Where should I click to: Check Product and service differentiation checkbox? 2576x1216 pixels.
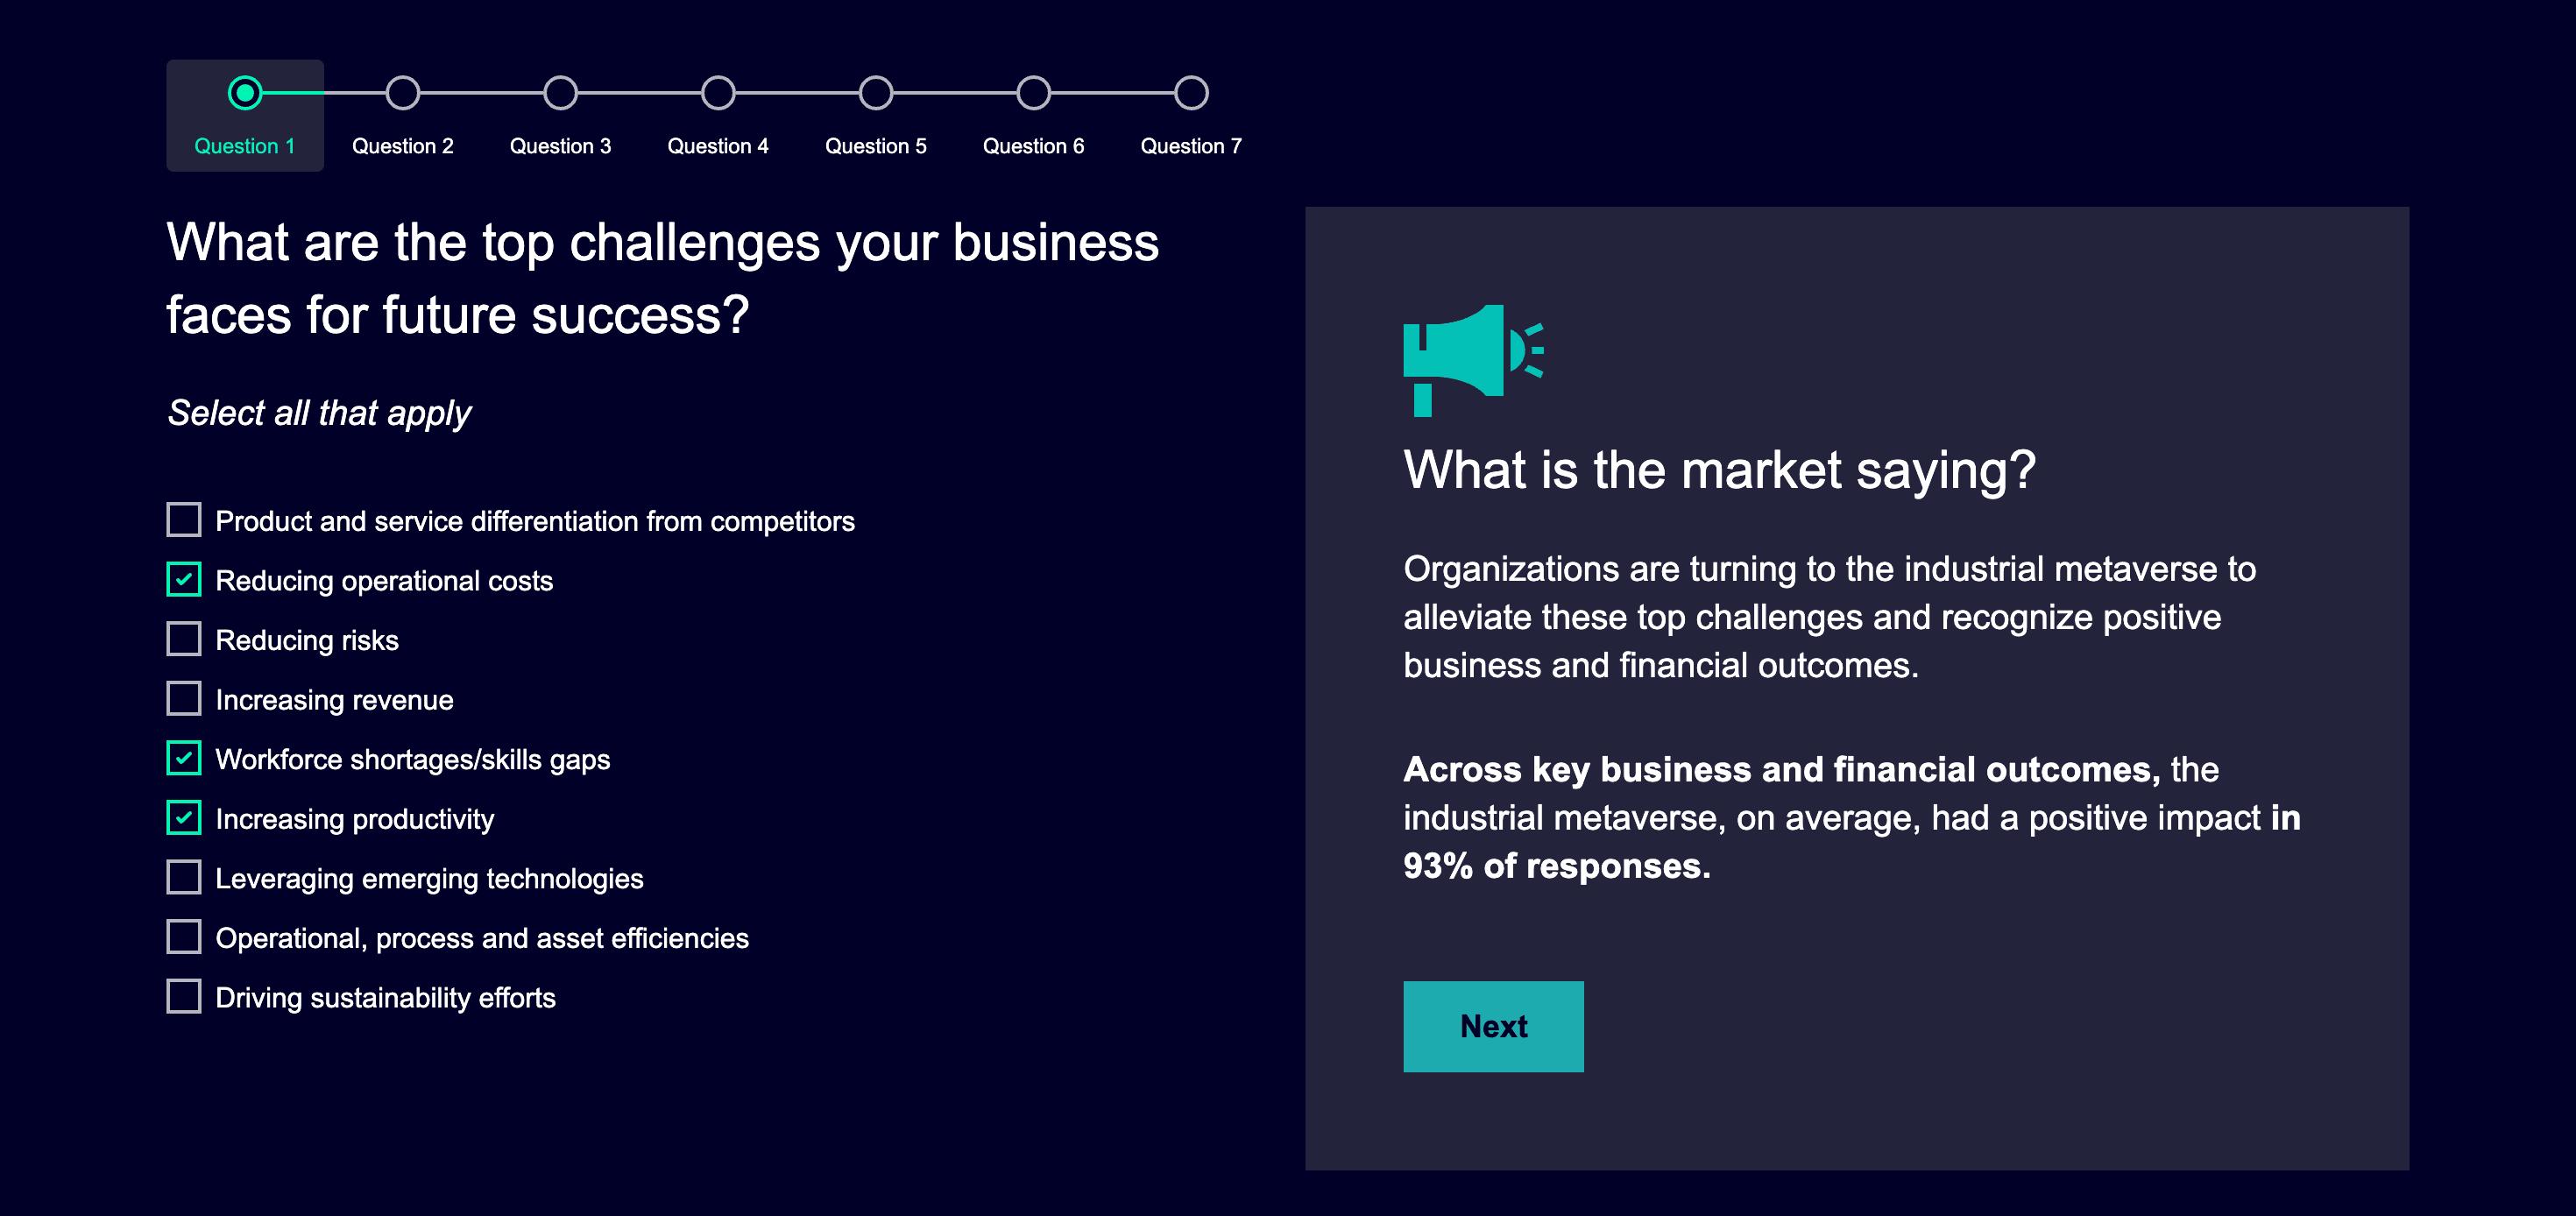point(184,520)
